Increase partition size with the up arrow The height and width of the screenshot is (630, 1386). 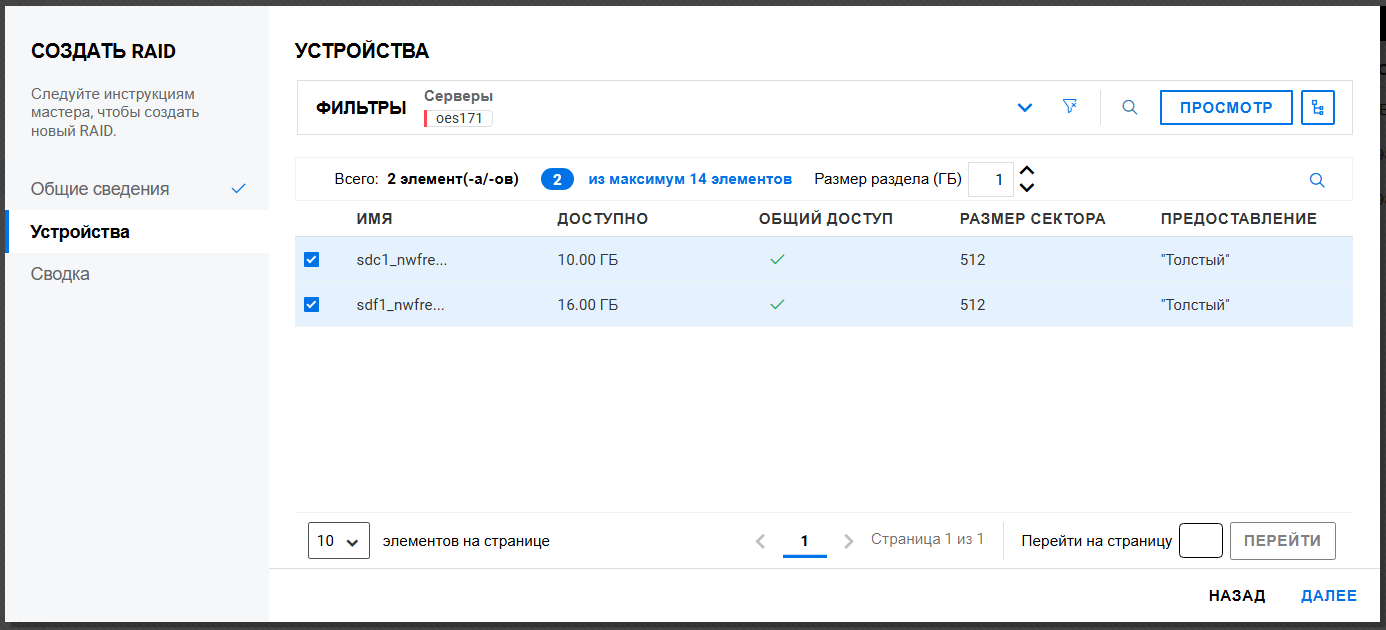(1026, 171)
